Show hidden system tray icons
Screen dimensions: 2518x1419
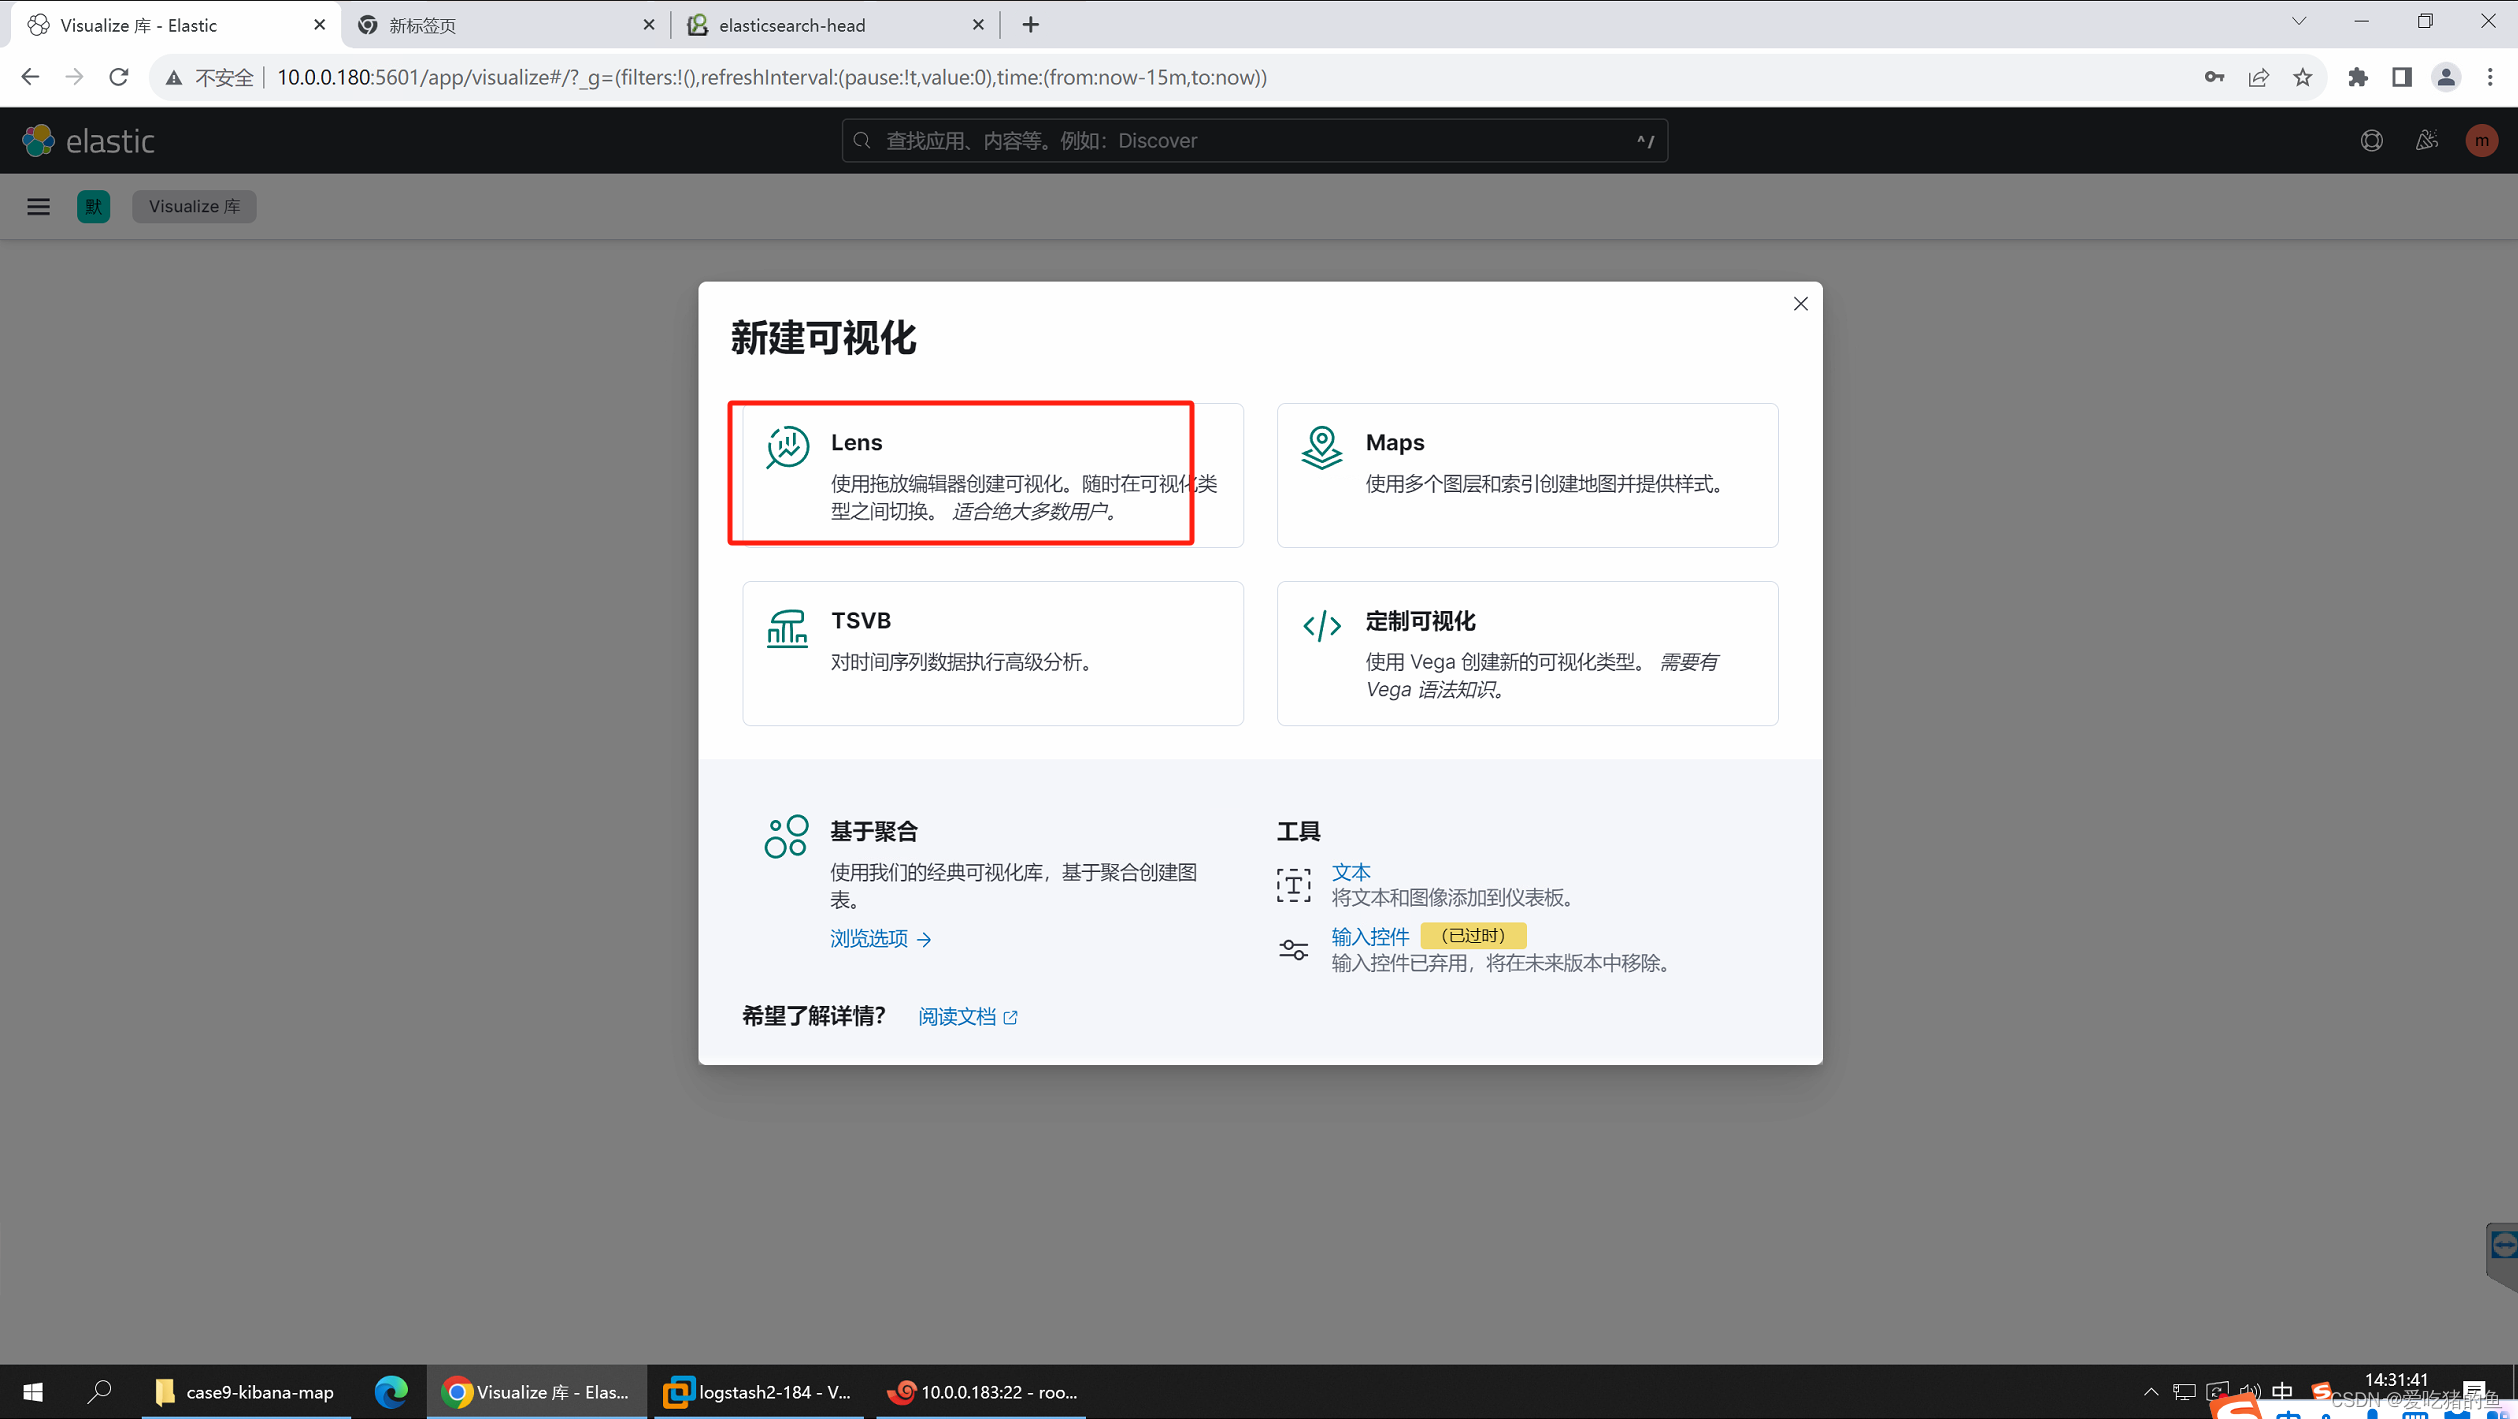2151,1391
